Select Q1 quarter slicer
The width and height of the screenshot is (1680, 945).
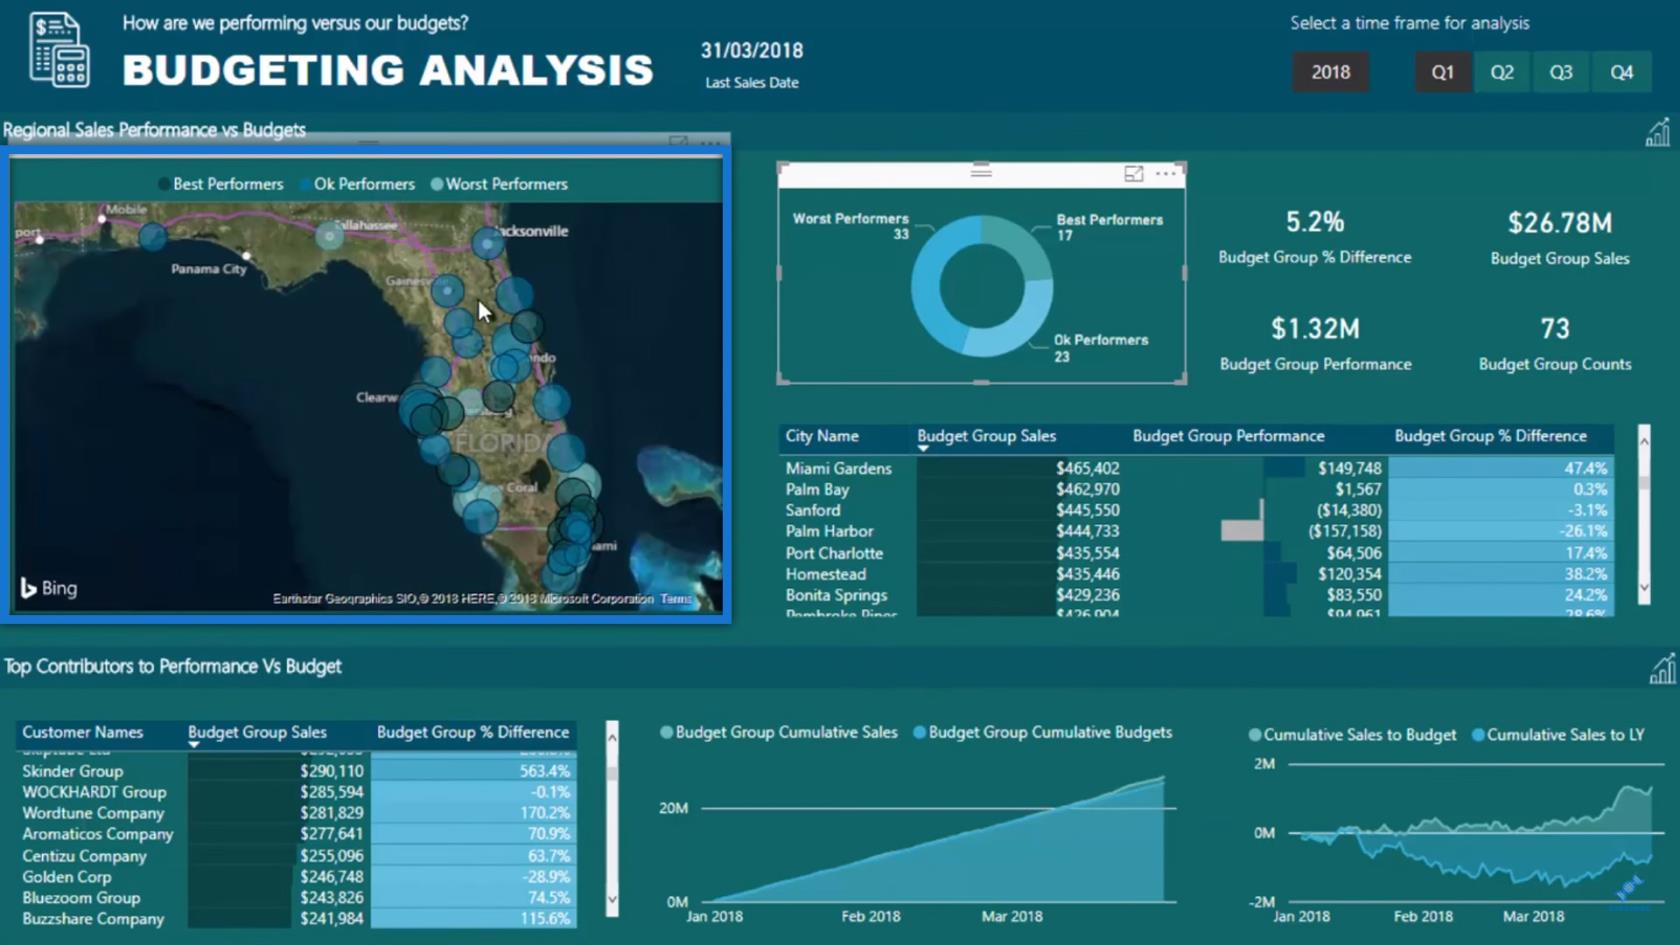pyautogui.click(x=1443, y=72)
